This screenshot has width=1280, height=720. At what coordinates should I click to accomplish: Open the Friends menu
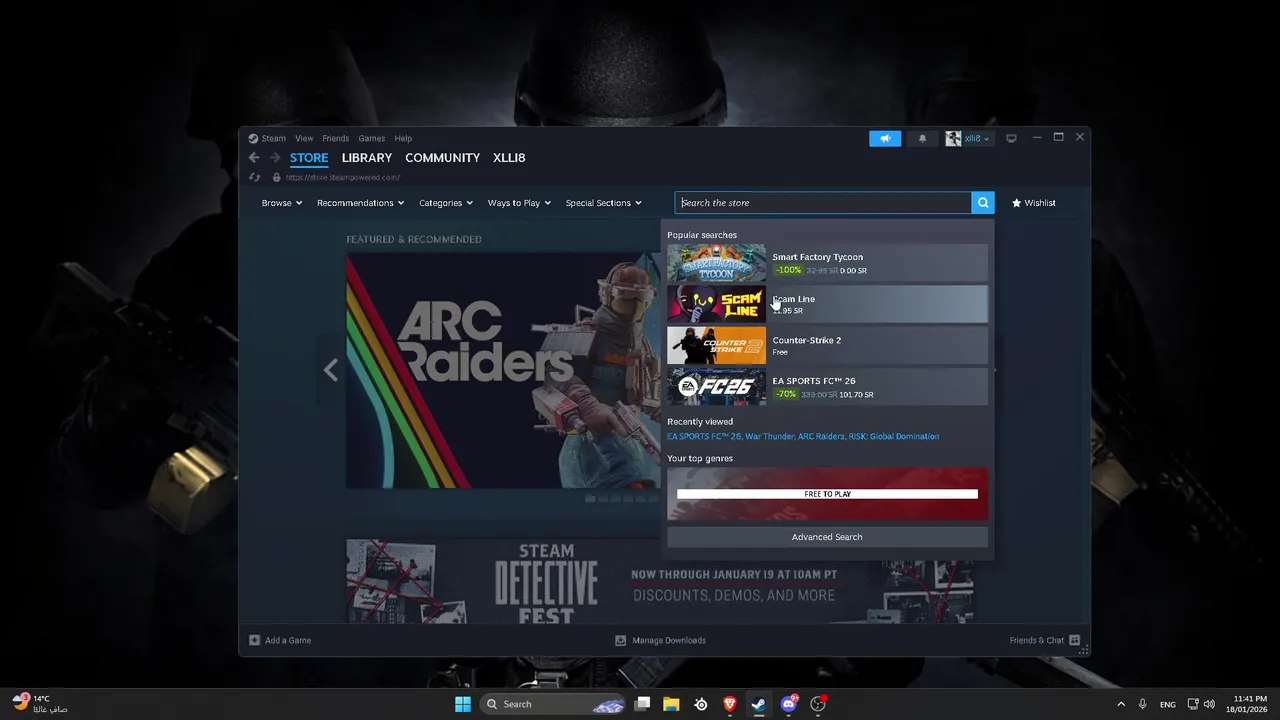[x=336, y=139]
